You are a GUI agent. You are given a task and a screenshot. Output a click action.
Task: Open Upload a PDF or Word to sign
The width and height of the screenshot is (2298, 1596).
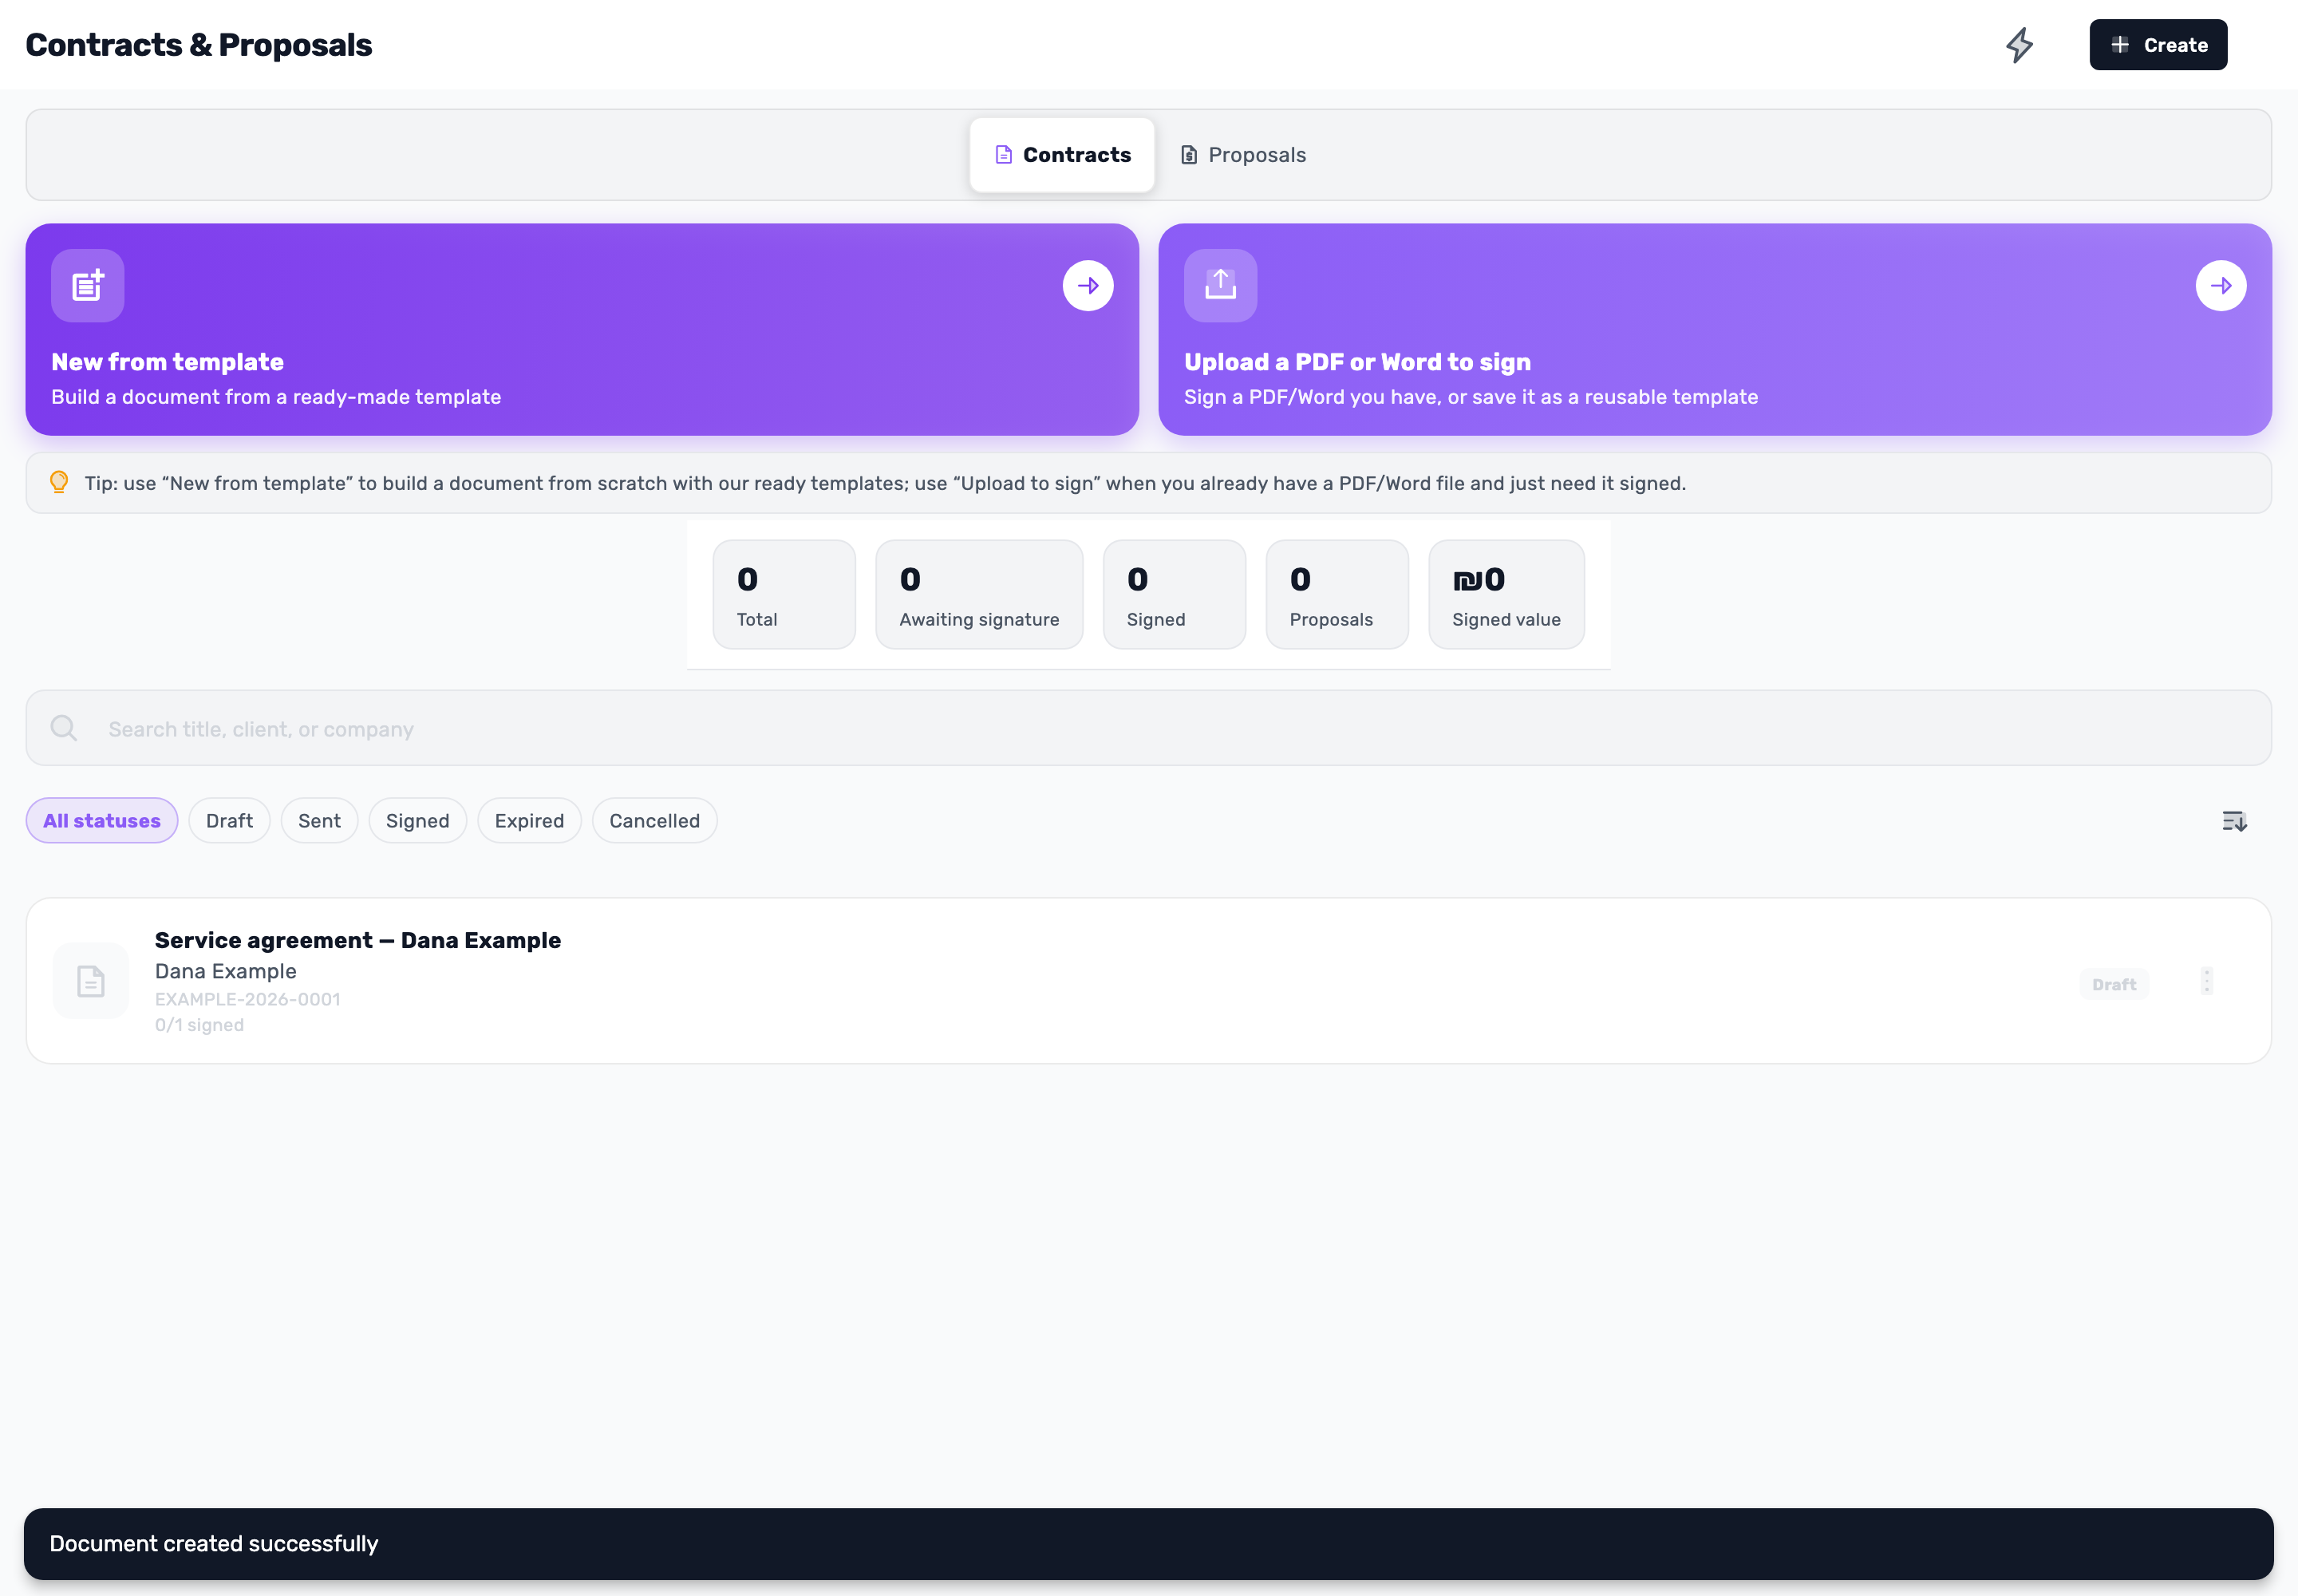click(1357, 362)
